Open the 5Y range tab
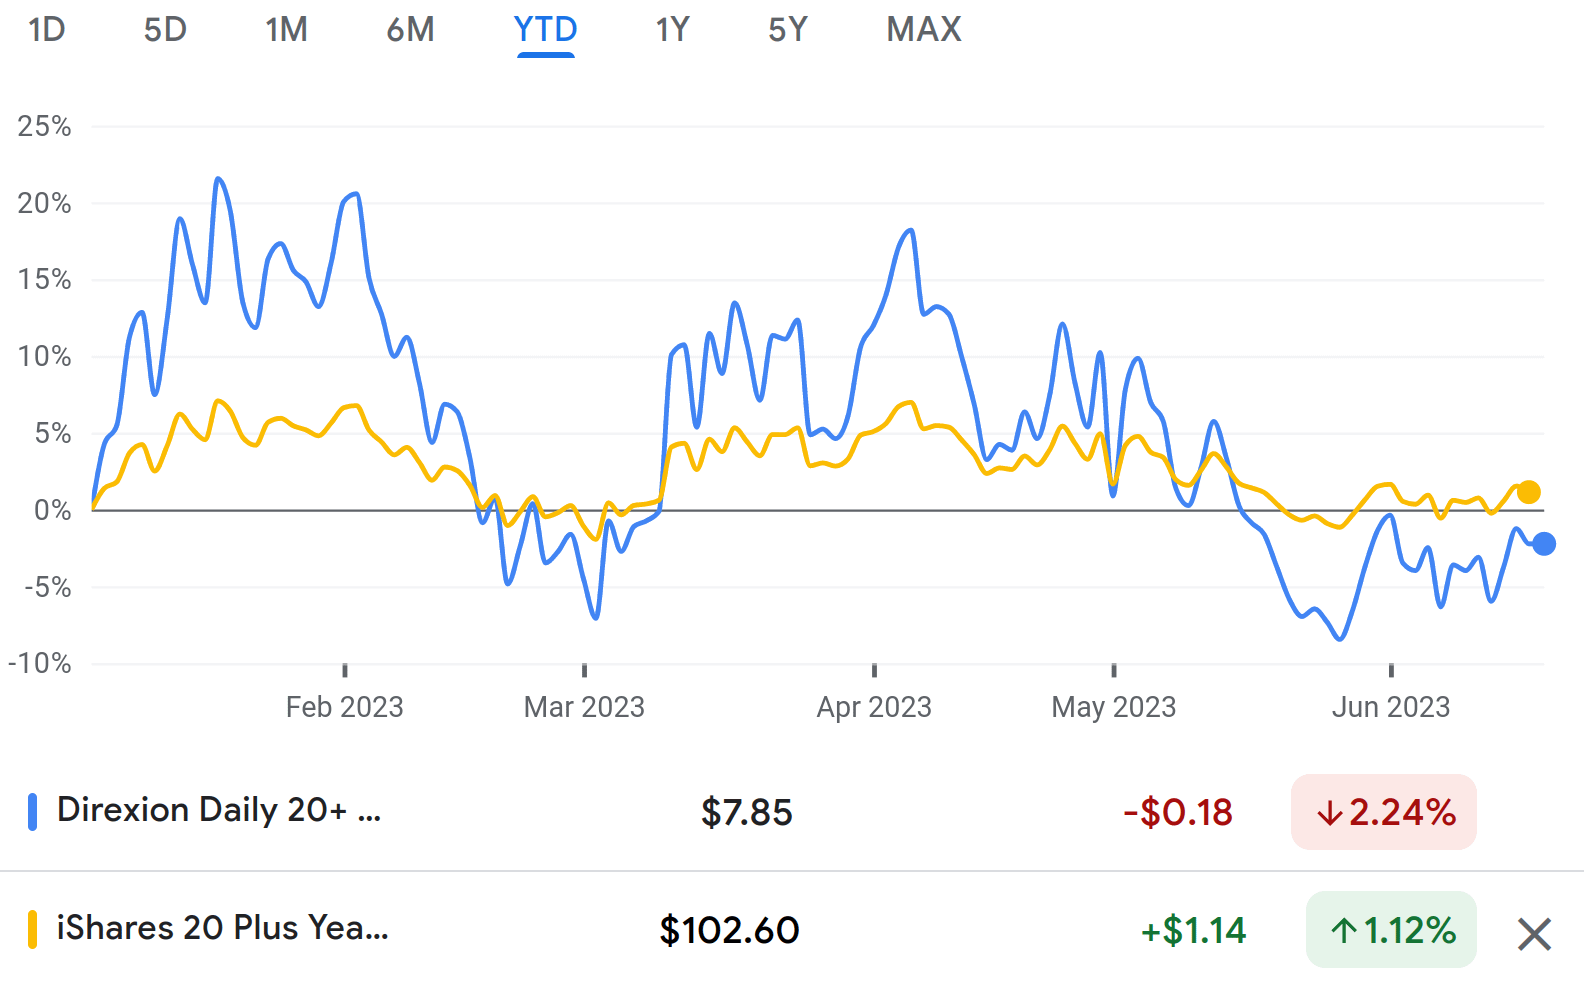 [788, 30]
